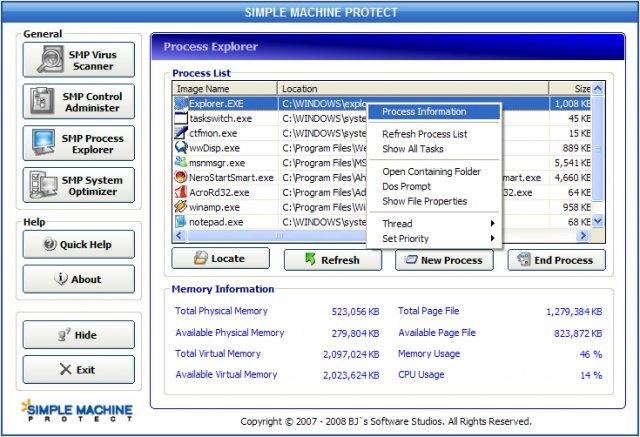This screenshot has height=437, width=640.
Task: Launch the SMP System Optimizer
Action: (79, 185)
